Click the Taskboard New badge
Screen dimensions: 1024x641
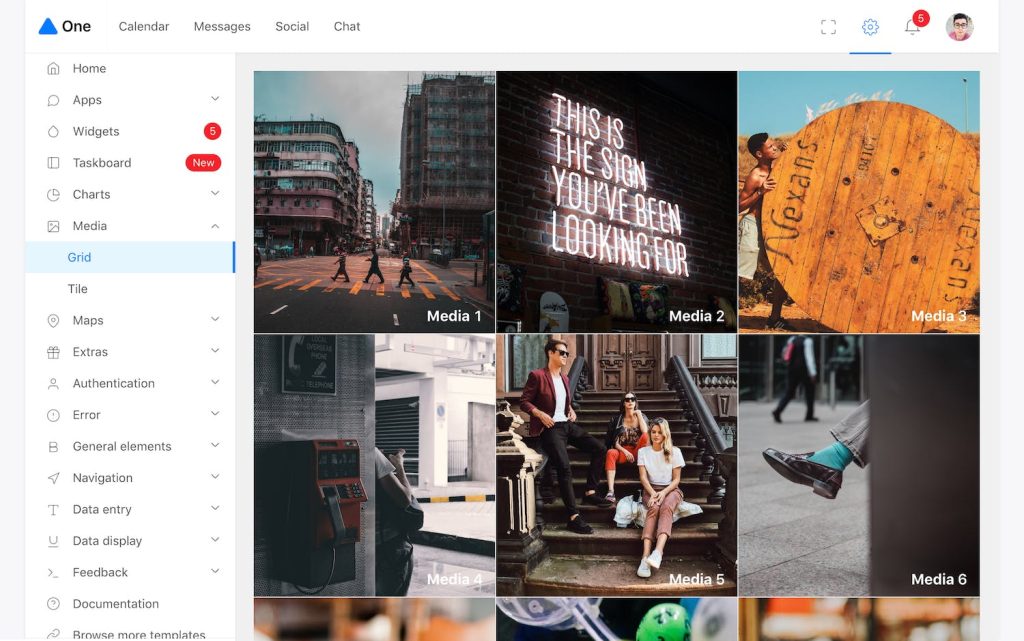[x=203, y=163]
